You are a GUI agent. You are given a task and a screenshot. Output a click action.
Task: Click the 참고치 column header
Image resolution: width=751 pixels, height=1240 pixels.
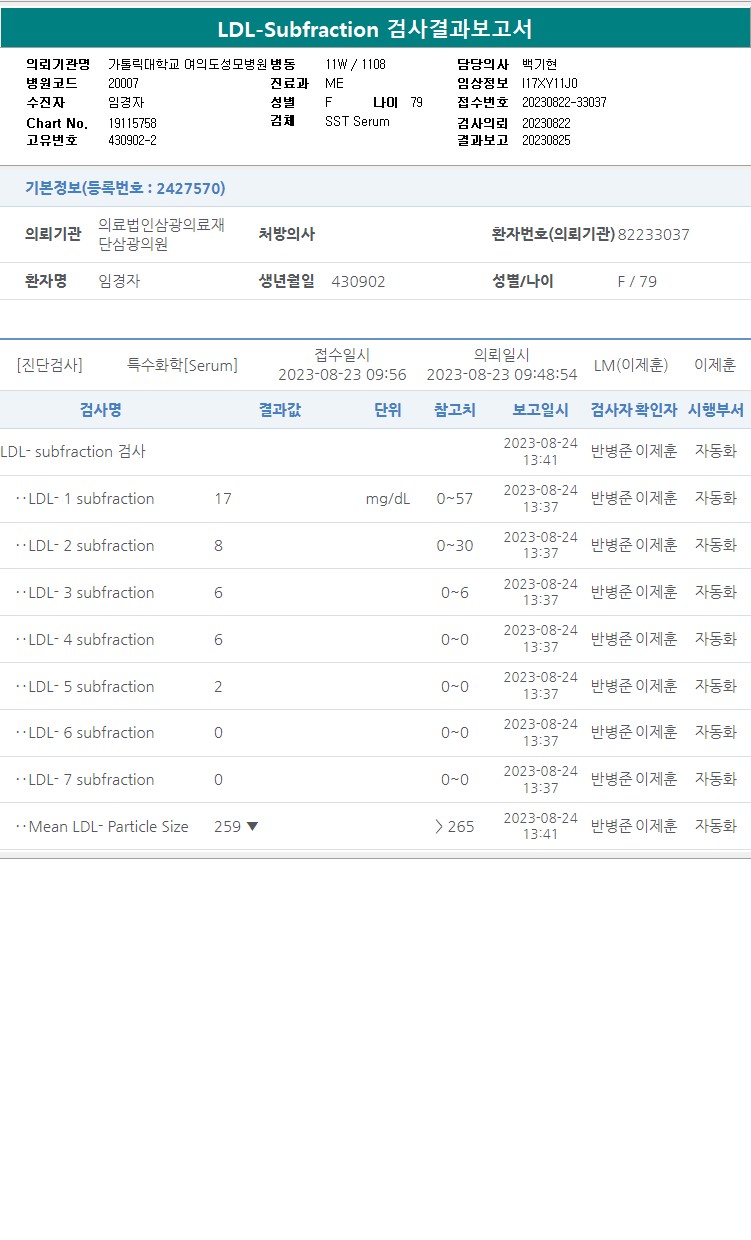[x=455, y=410]
